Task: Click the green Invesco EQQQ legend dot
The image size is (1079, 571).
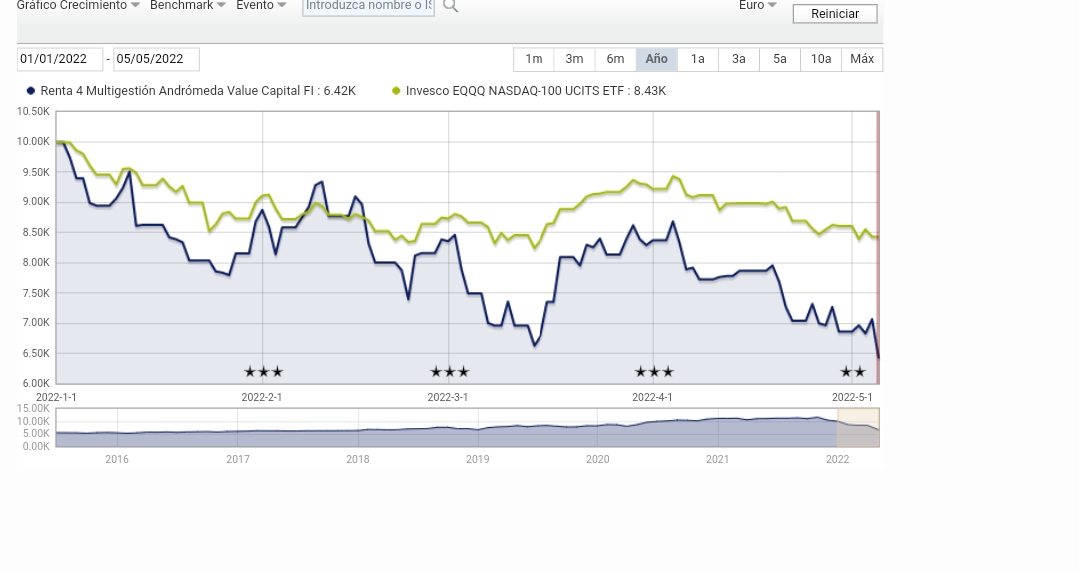Action: click(x=396, y=91)
